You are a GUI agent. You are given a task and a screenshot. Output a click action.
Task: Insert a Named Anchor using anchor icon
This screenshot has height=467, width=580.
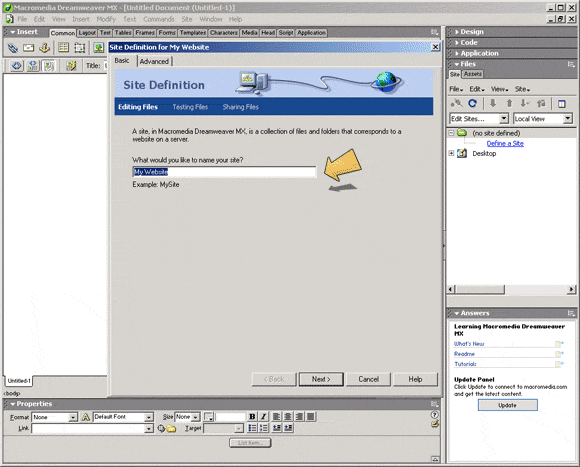[x=44, y=48]
